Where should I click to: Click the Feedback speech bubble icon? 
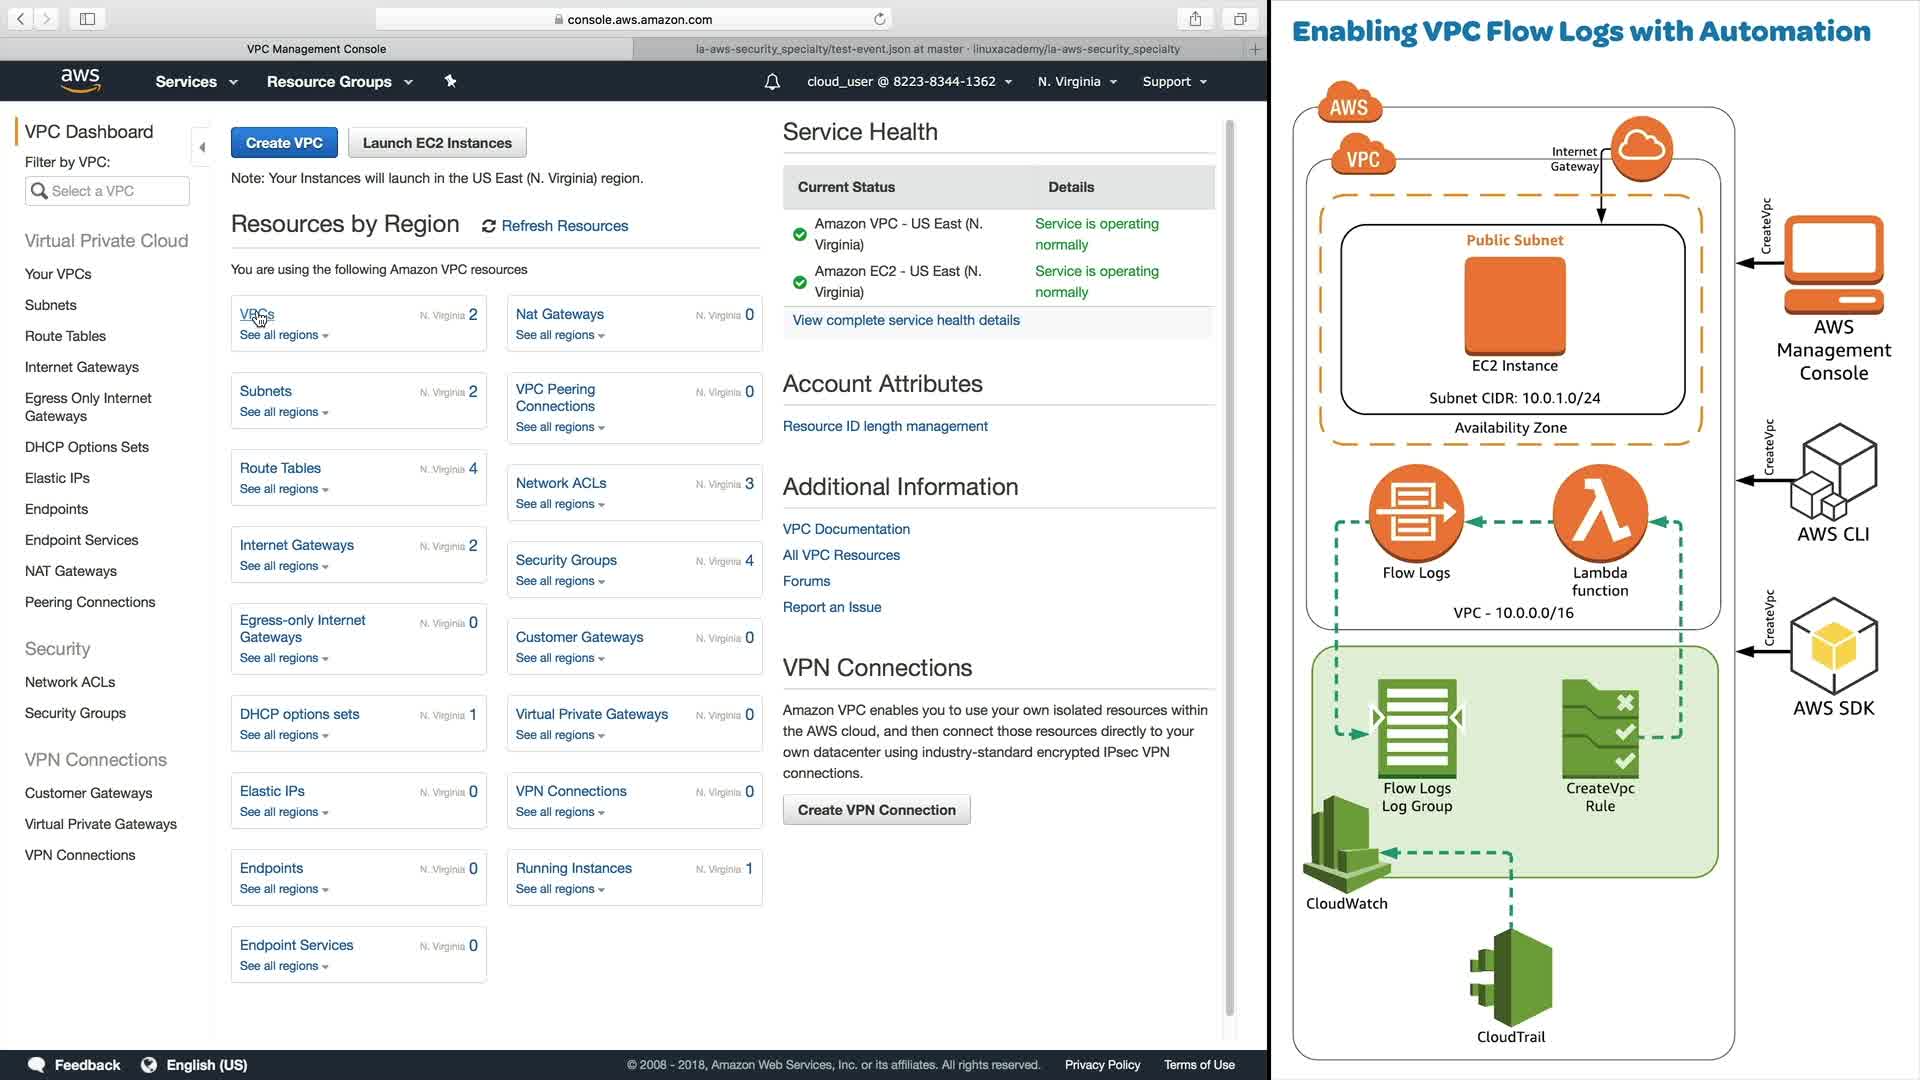(37, 1064)
